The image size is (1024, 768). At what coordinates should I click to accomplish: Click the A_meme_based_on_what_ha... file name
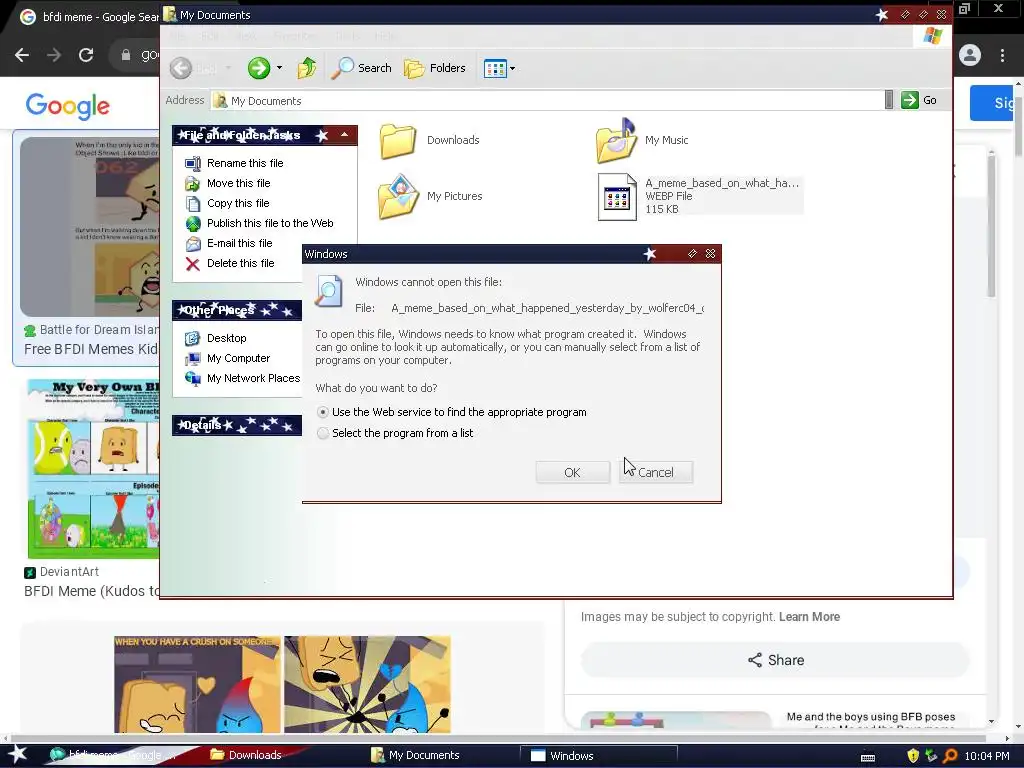[x=722, y=183]
